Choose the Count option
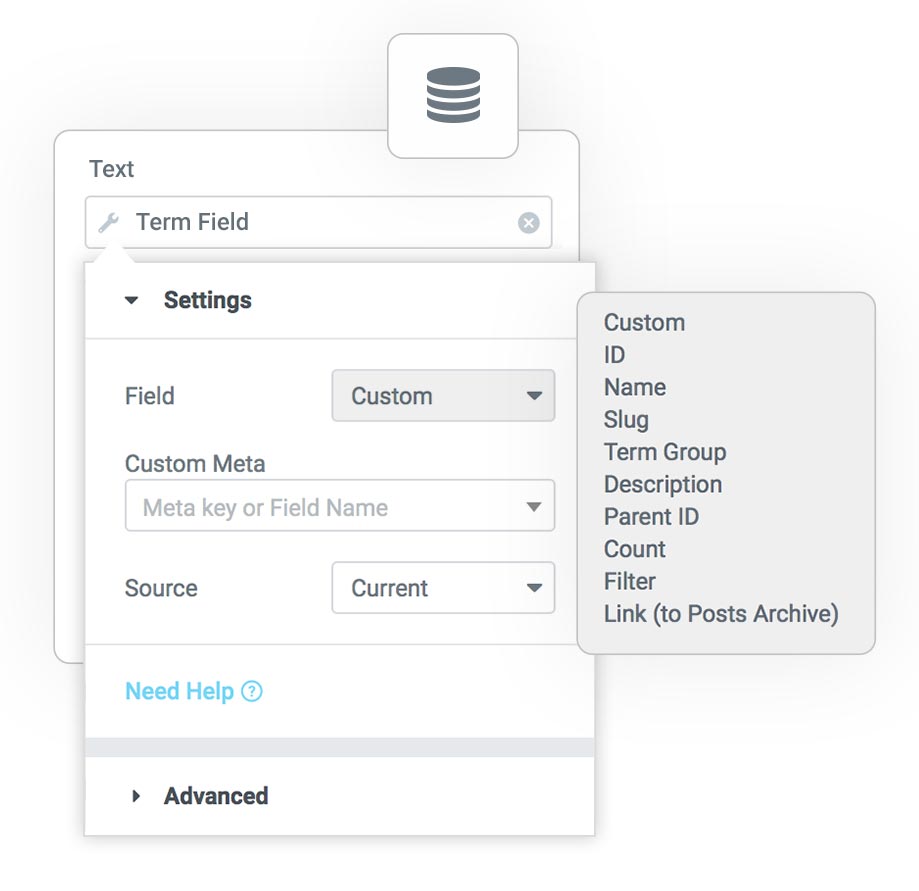This screenshot has height=891, width=919. (634, 549)
